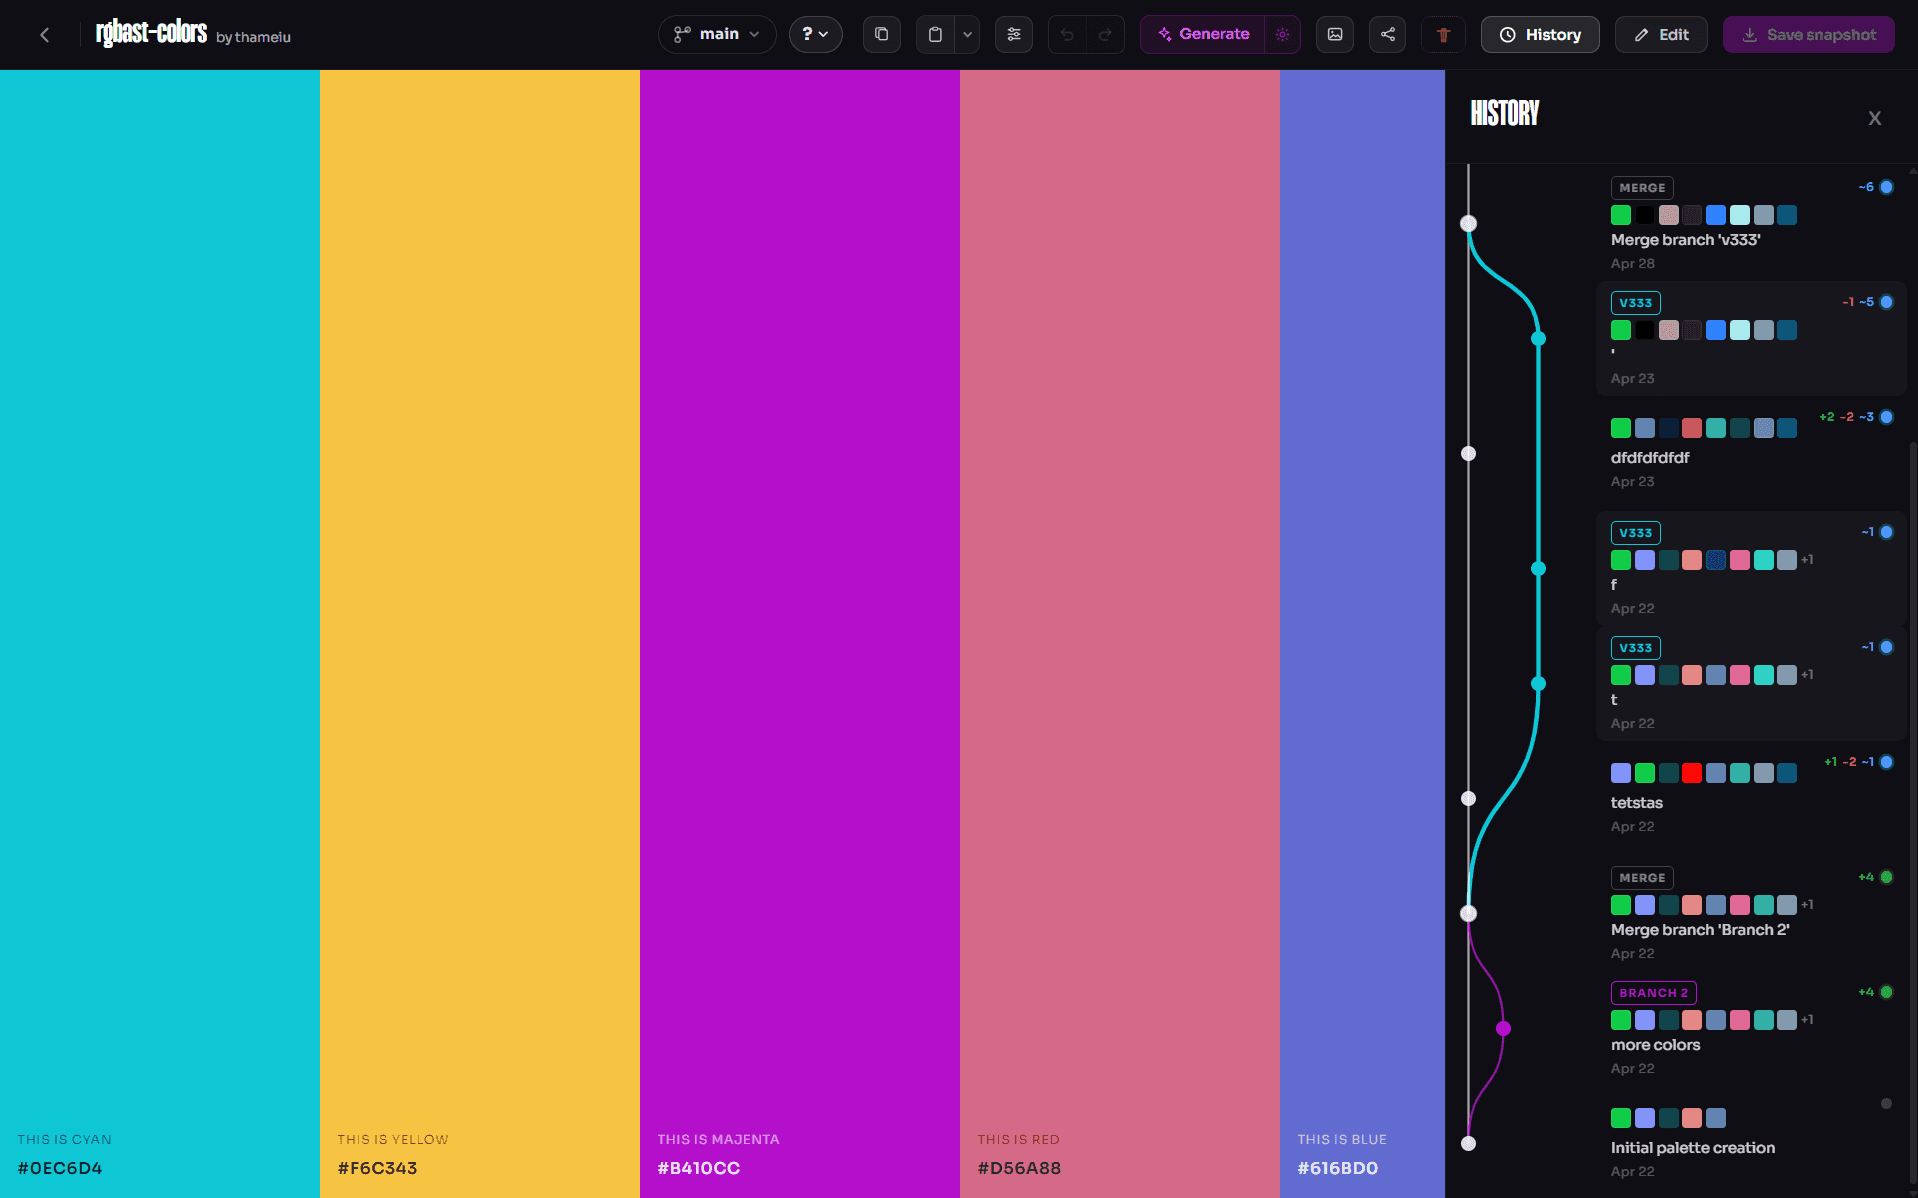Screen dimensions: 1918x1198
Task: Toggle the History panel button
Action: click(1540, 34)
